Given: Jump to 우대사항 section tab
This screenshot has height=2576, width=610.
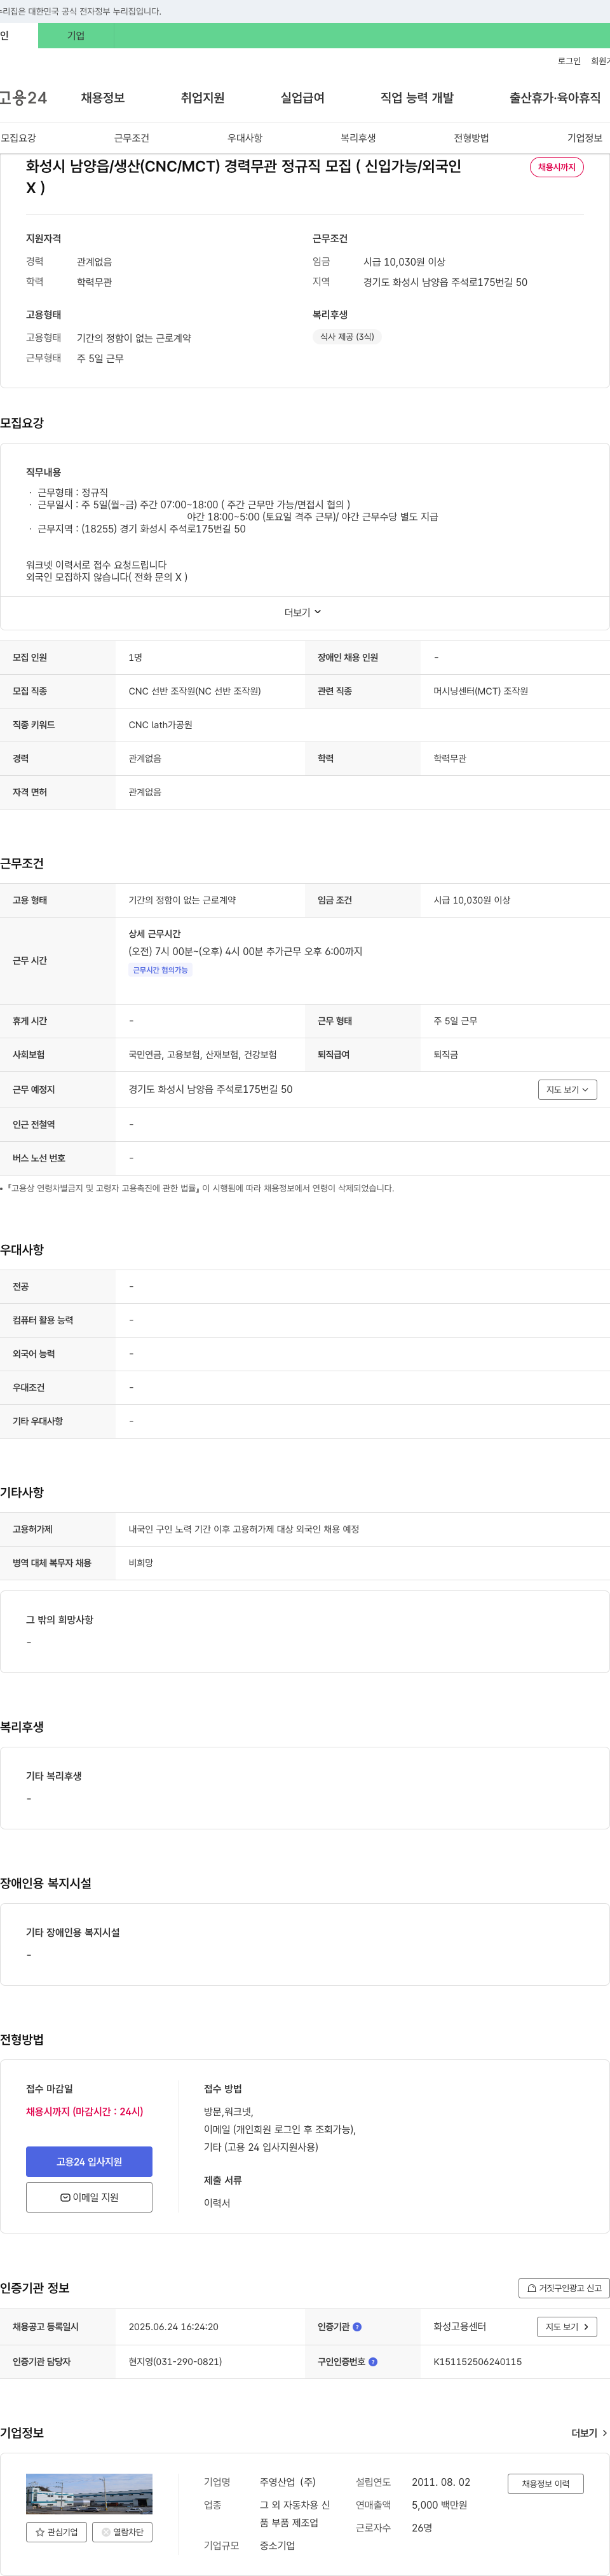Looking at the screenshot, I should coord(245,138).
